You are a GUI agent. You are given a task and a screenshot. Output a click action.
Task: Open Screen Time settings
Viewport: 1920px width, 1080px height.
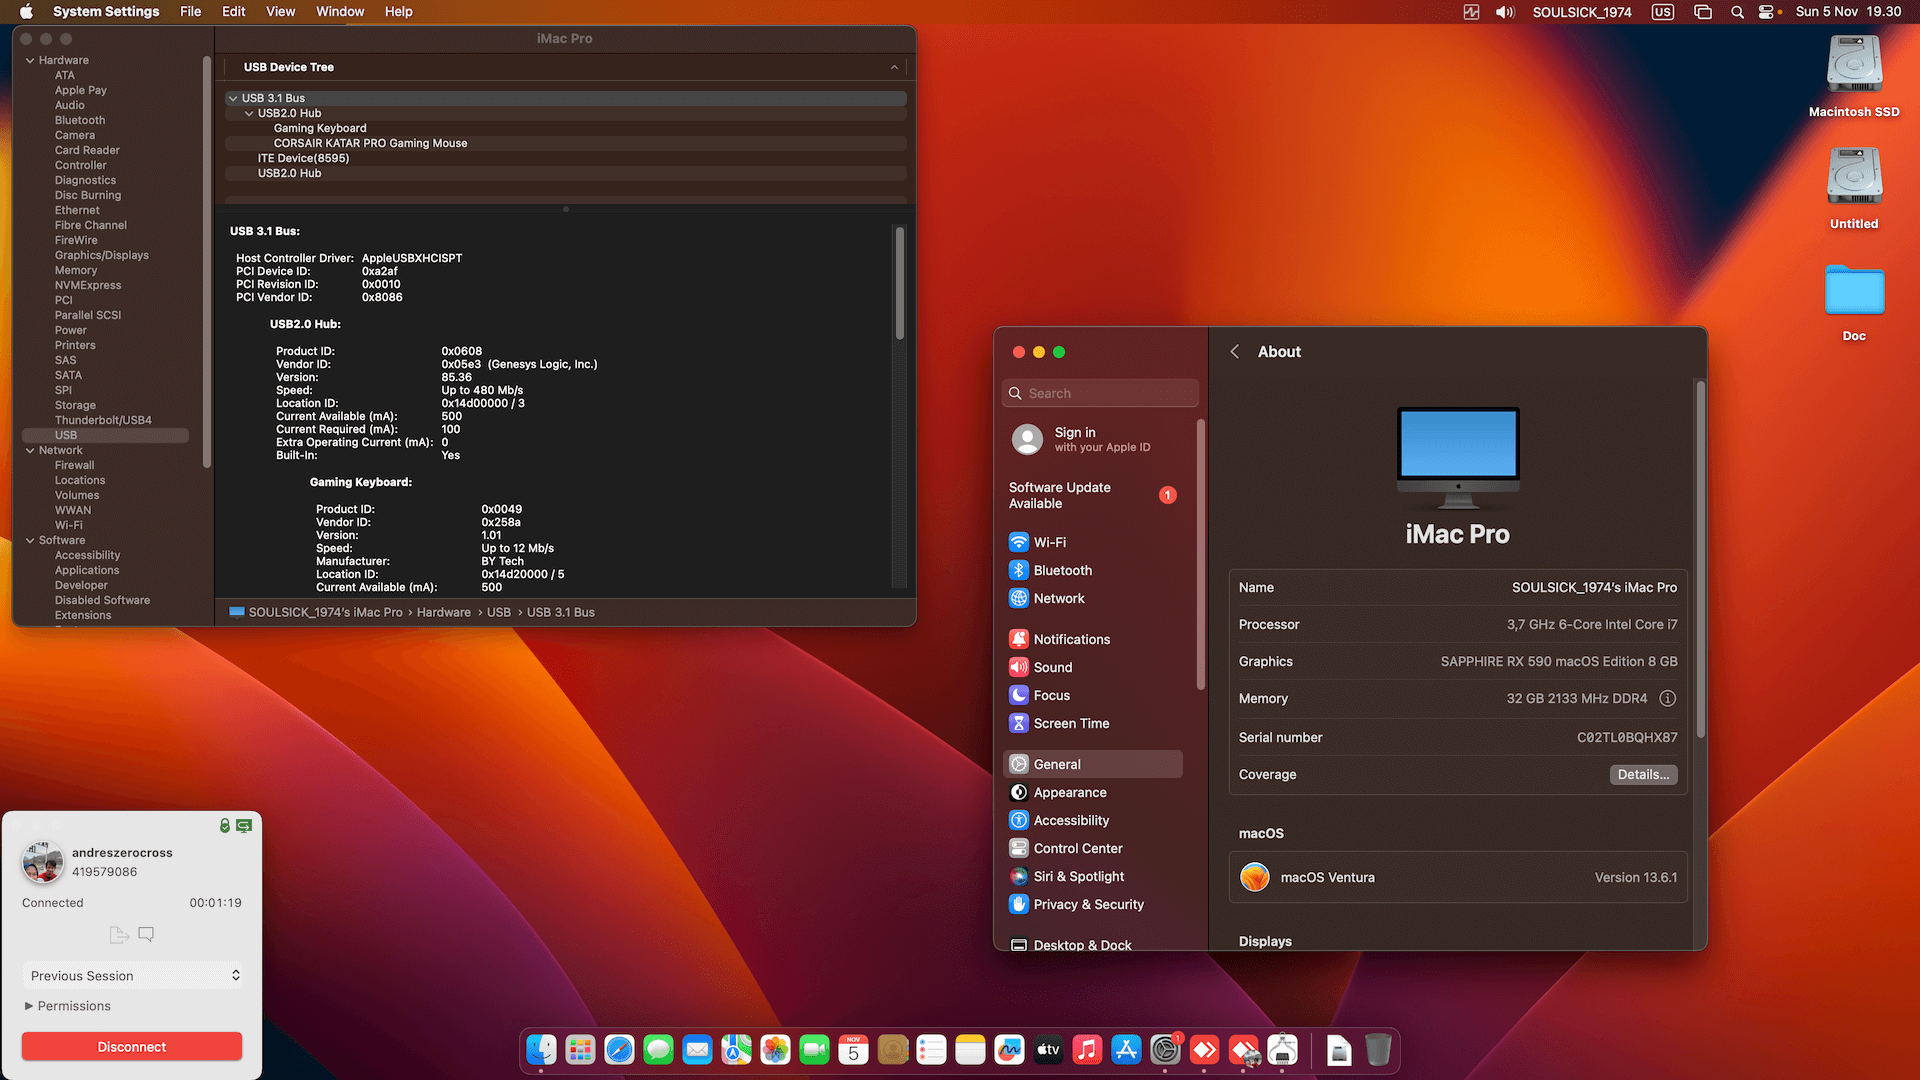point(1071,722)
